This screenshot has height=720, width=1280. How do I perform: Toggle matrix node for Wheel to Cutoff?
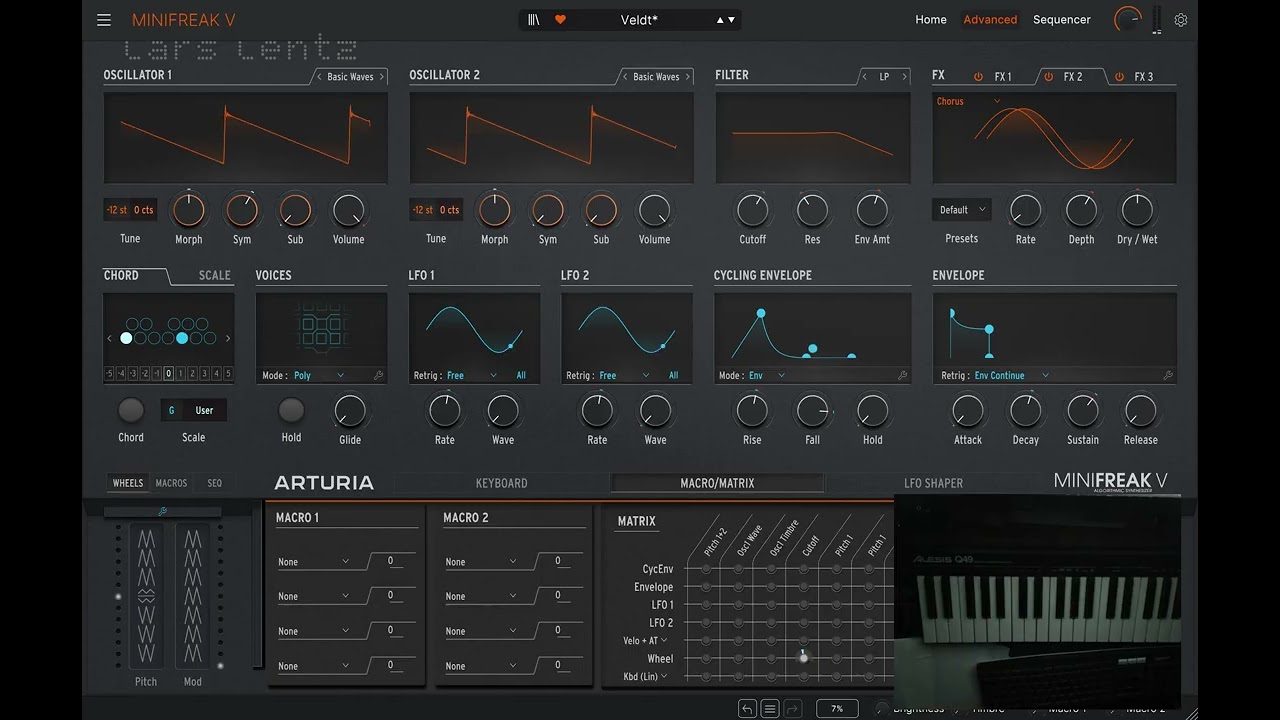tap(803, 658)
